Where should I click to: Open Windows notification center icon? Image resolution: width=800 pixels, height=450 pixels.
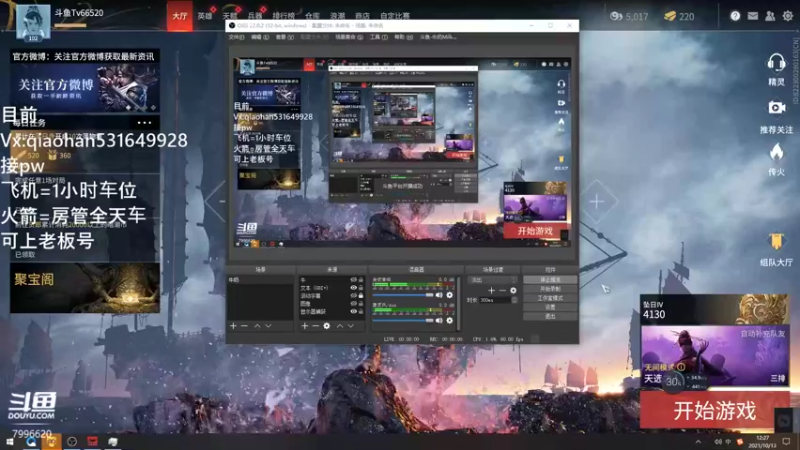click(x=787, y=442)
